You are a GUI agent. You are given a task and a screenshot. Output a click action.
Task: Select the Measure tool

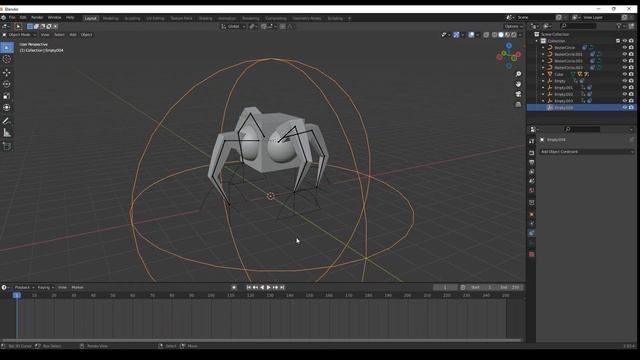7,133
